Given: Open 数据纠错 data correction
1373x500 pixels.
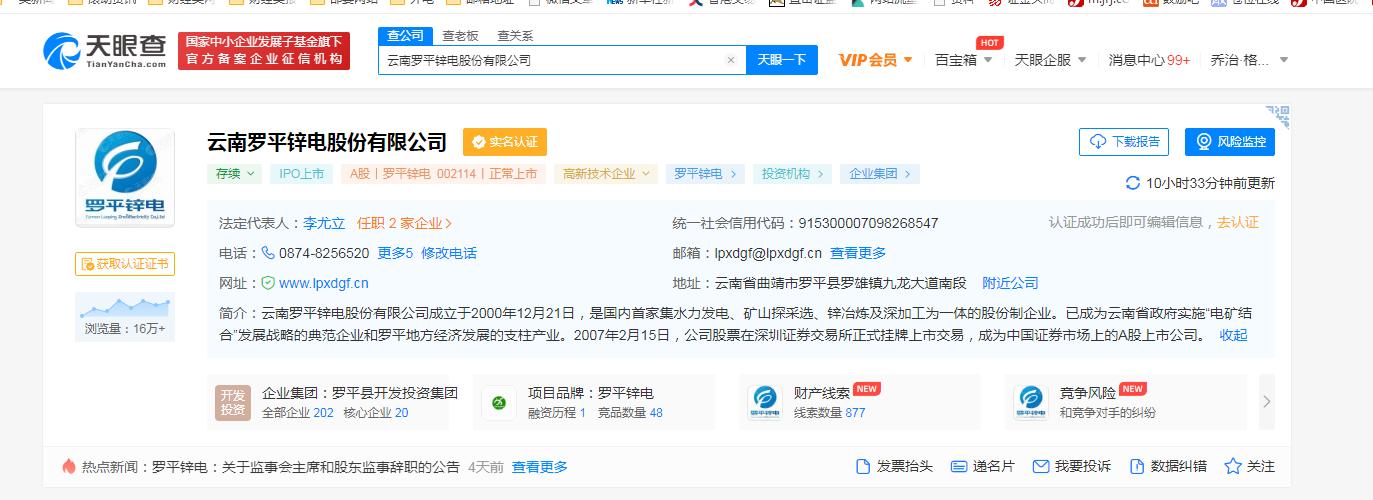Looking at the screenshot, I should click(1167, 466).
